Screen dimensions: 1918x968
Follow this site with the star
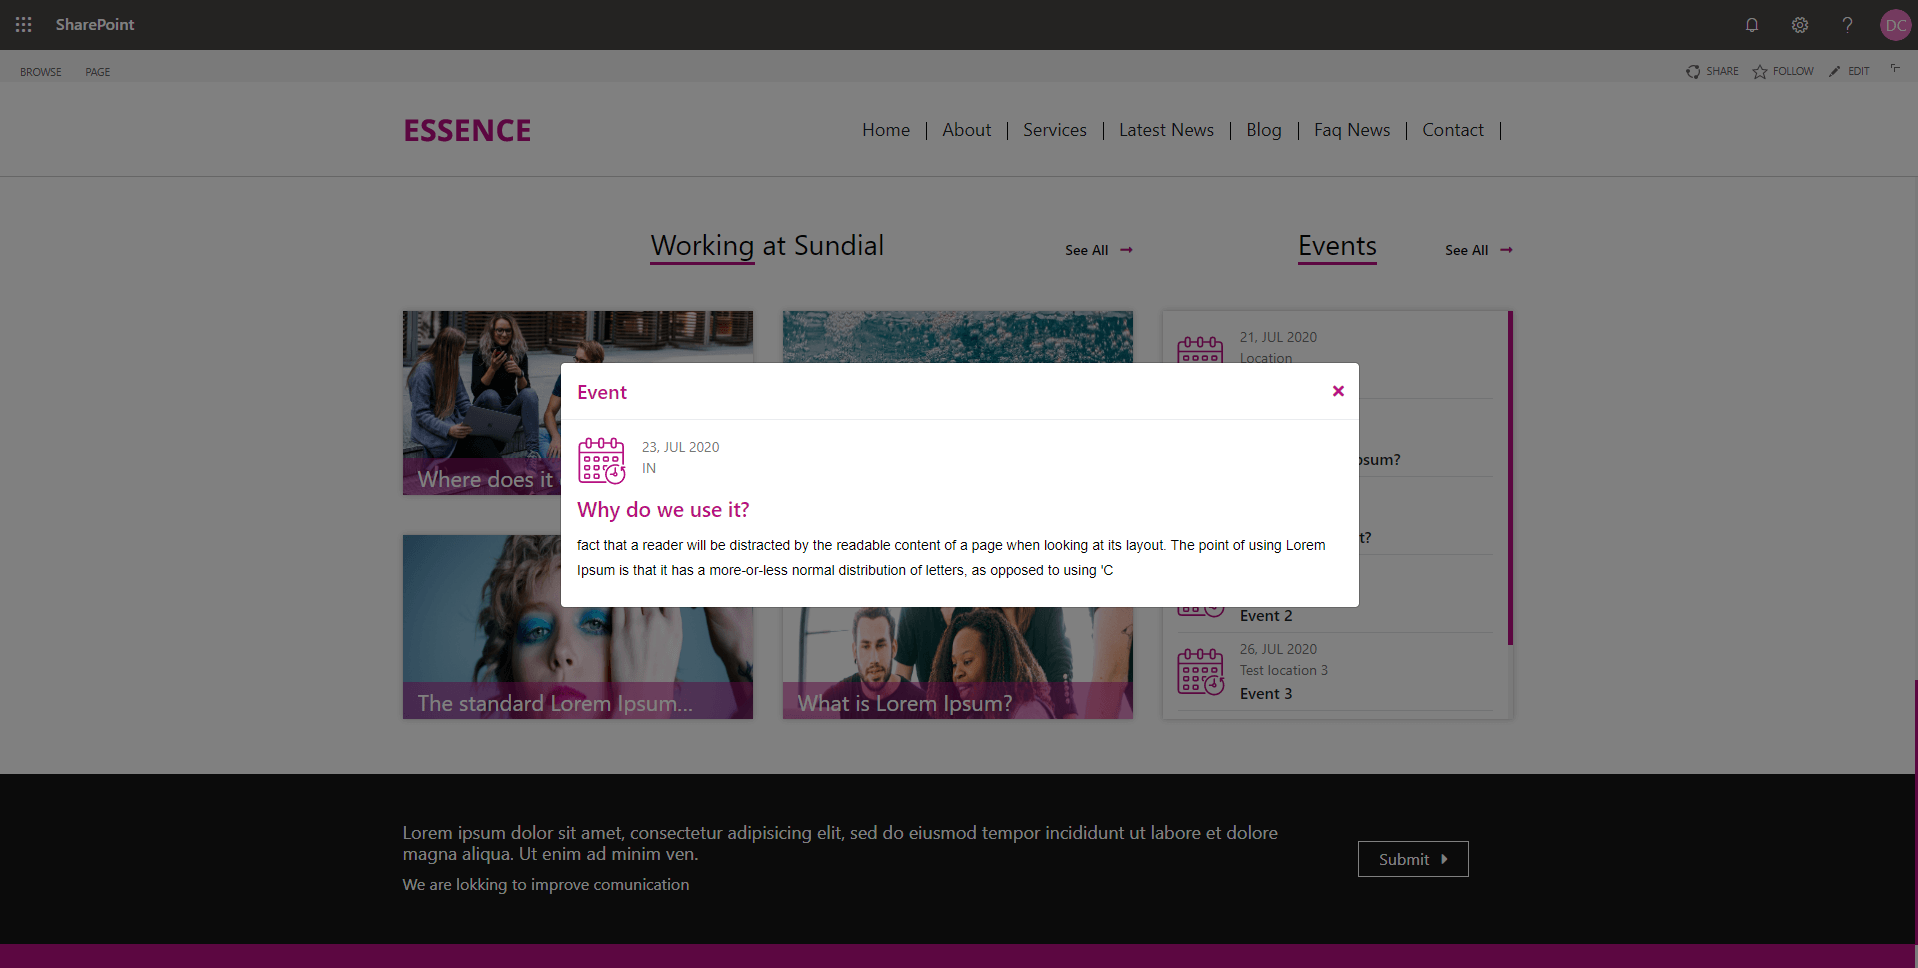point(1783,71)
